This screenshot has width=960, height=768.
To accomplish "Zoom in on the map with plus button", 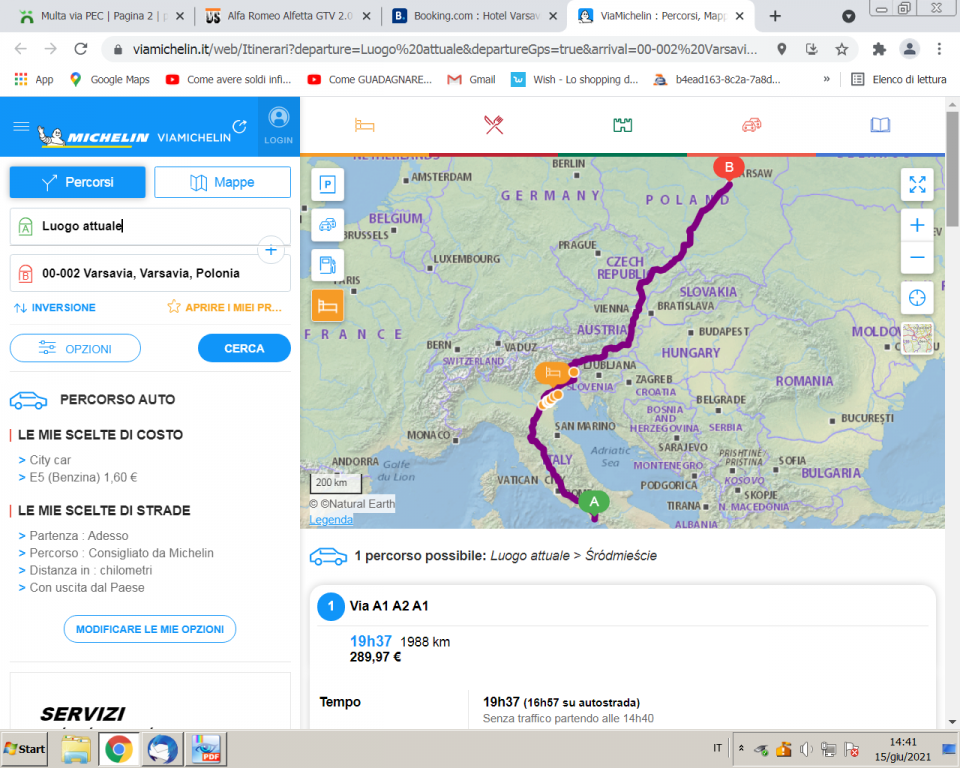I will pyautogui.click(x=917, y=225).
